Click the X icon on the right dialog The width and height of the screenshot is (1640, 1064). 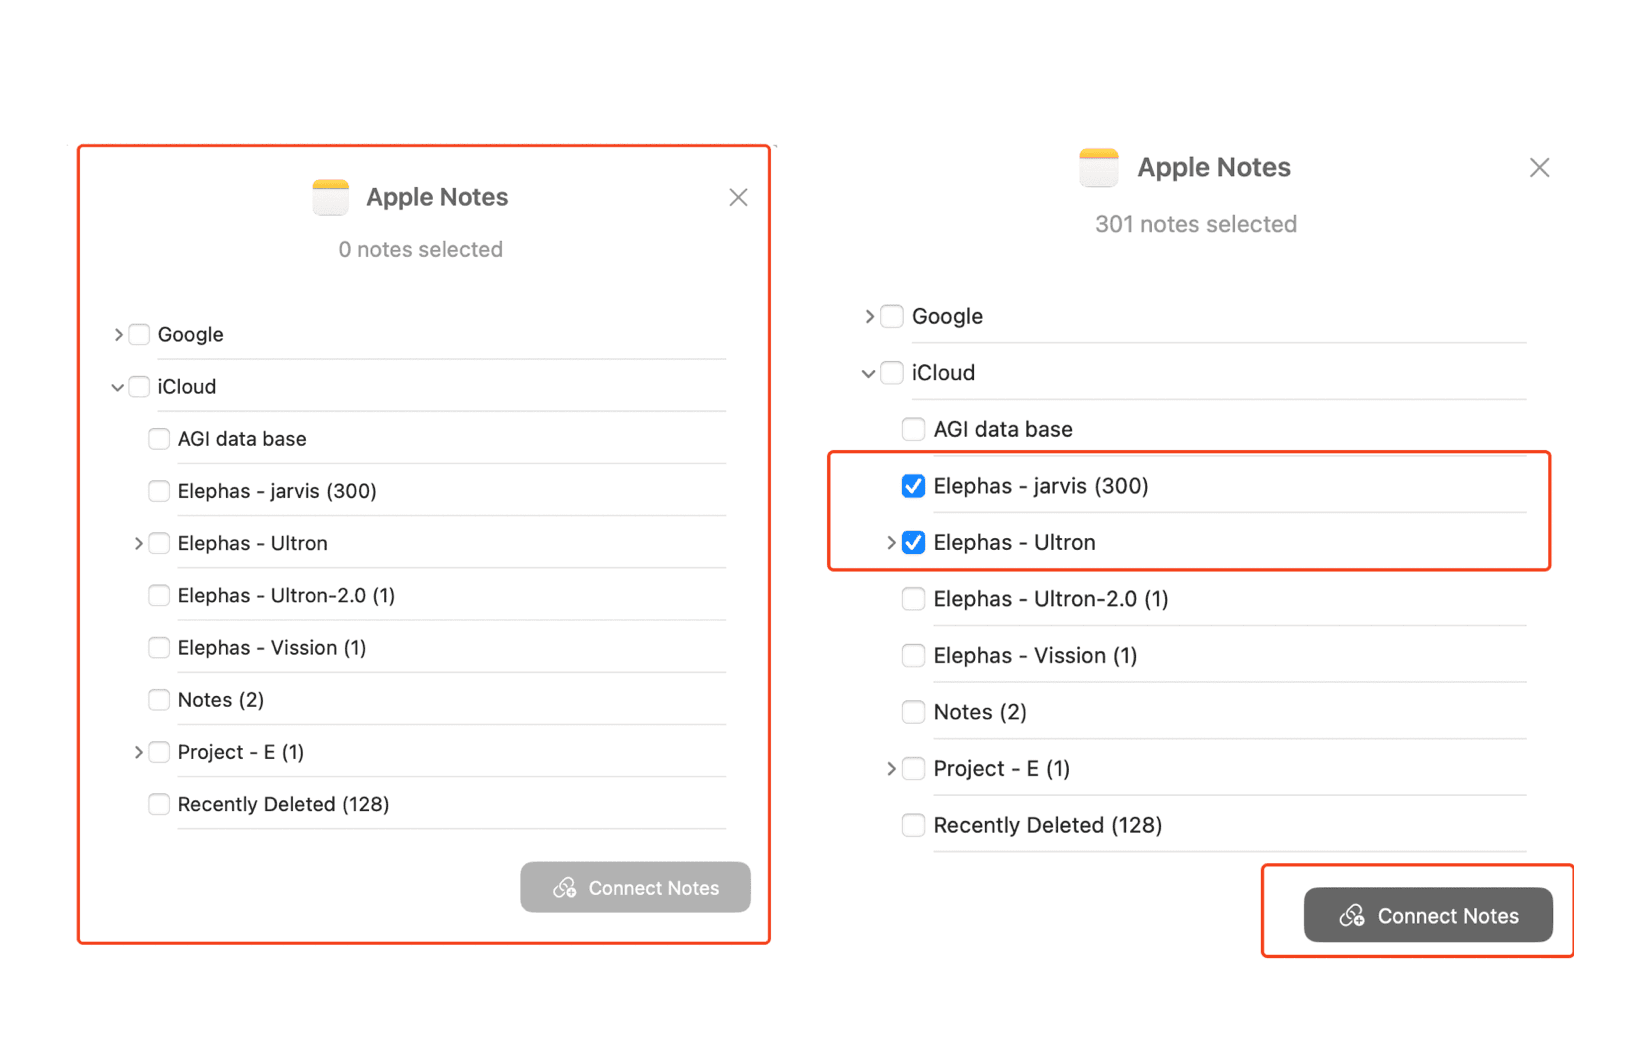(1539, 167)
